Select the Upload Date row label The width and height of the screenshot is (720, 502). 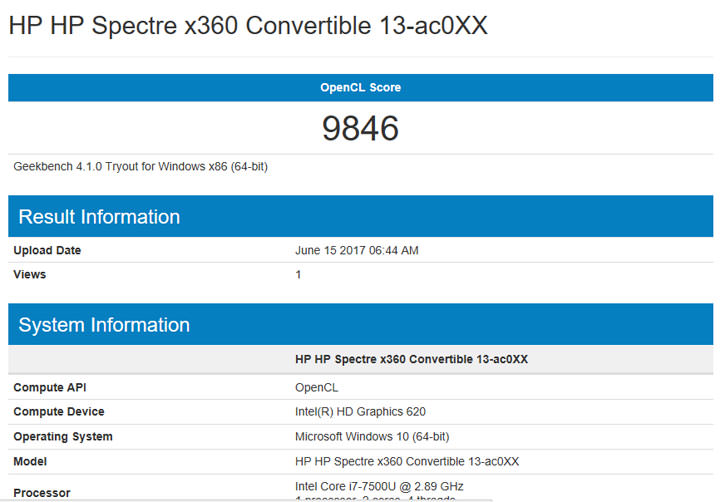click(47, 250)
